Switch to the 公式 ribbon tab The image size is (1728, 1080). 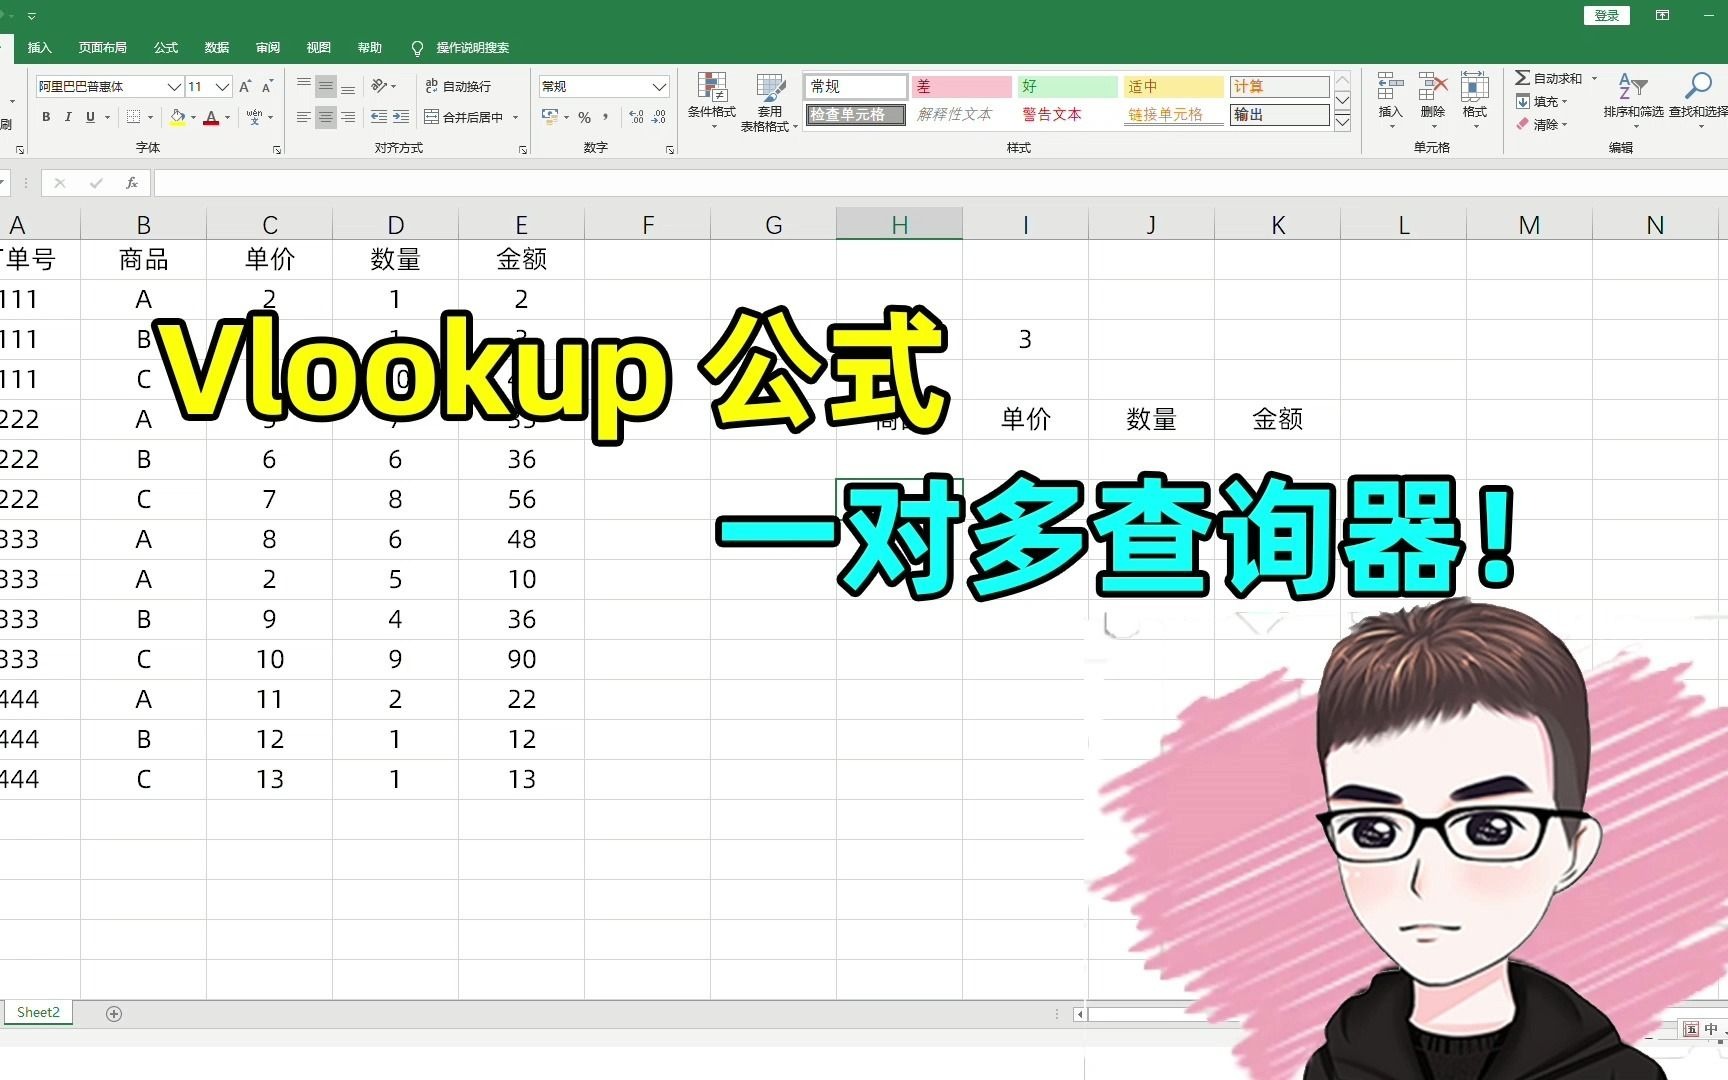coord(166,47)
